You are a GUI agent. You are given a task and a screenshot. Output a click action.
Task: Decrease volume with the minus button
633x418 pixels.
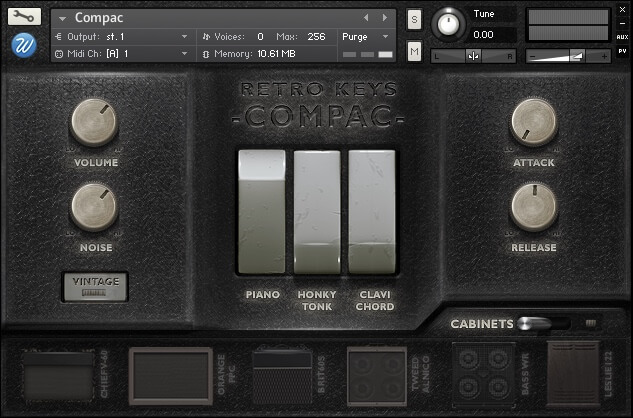click(532, 56)
